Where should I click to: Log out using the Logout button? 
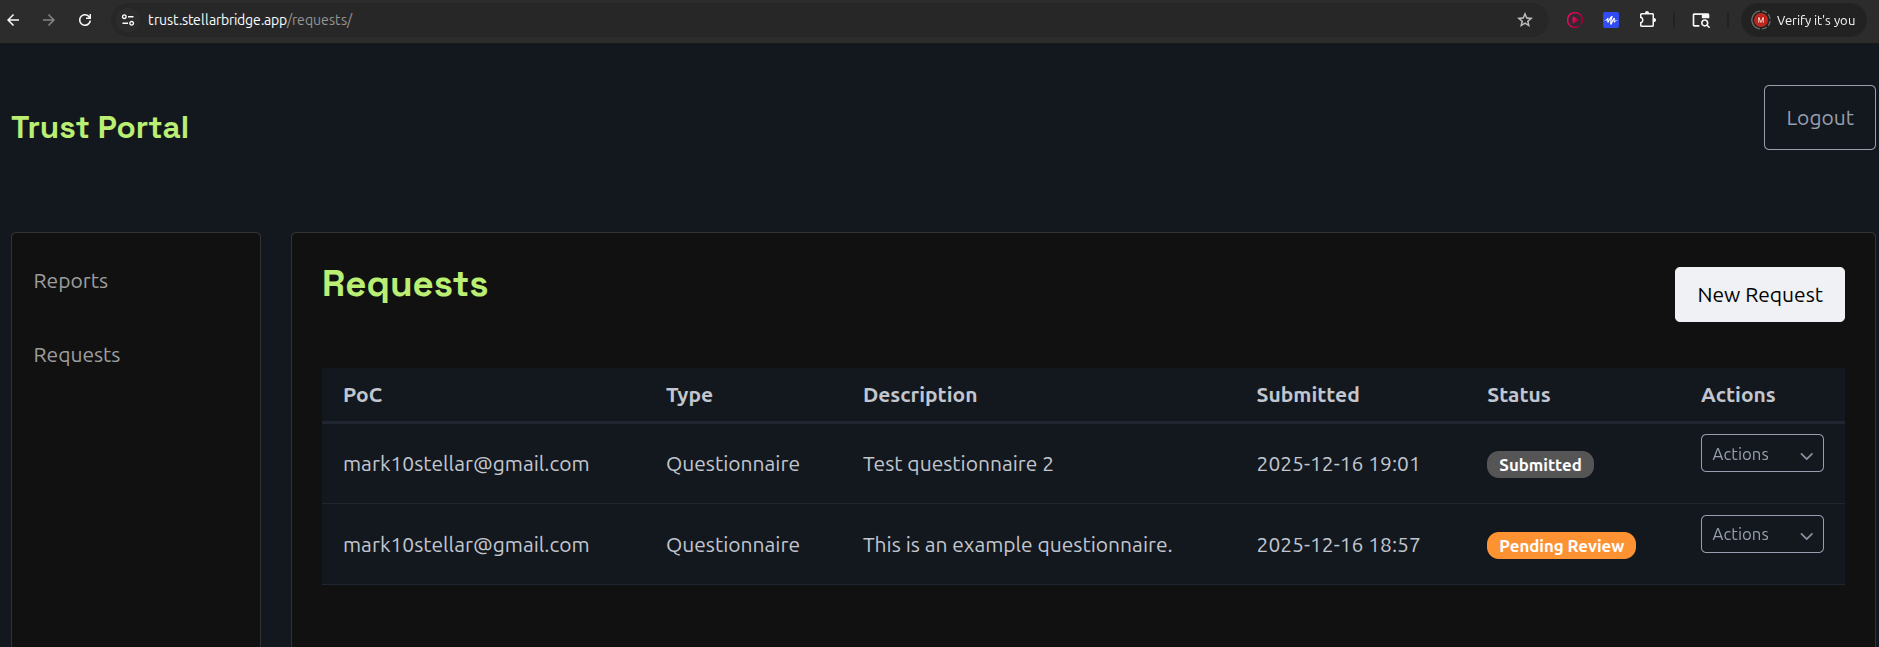pos(1819,118)
